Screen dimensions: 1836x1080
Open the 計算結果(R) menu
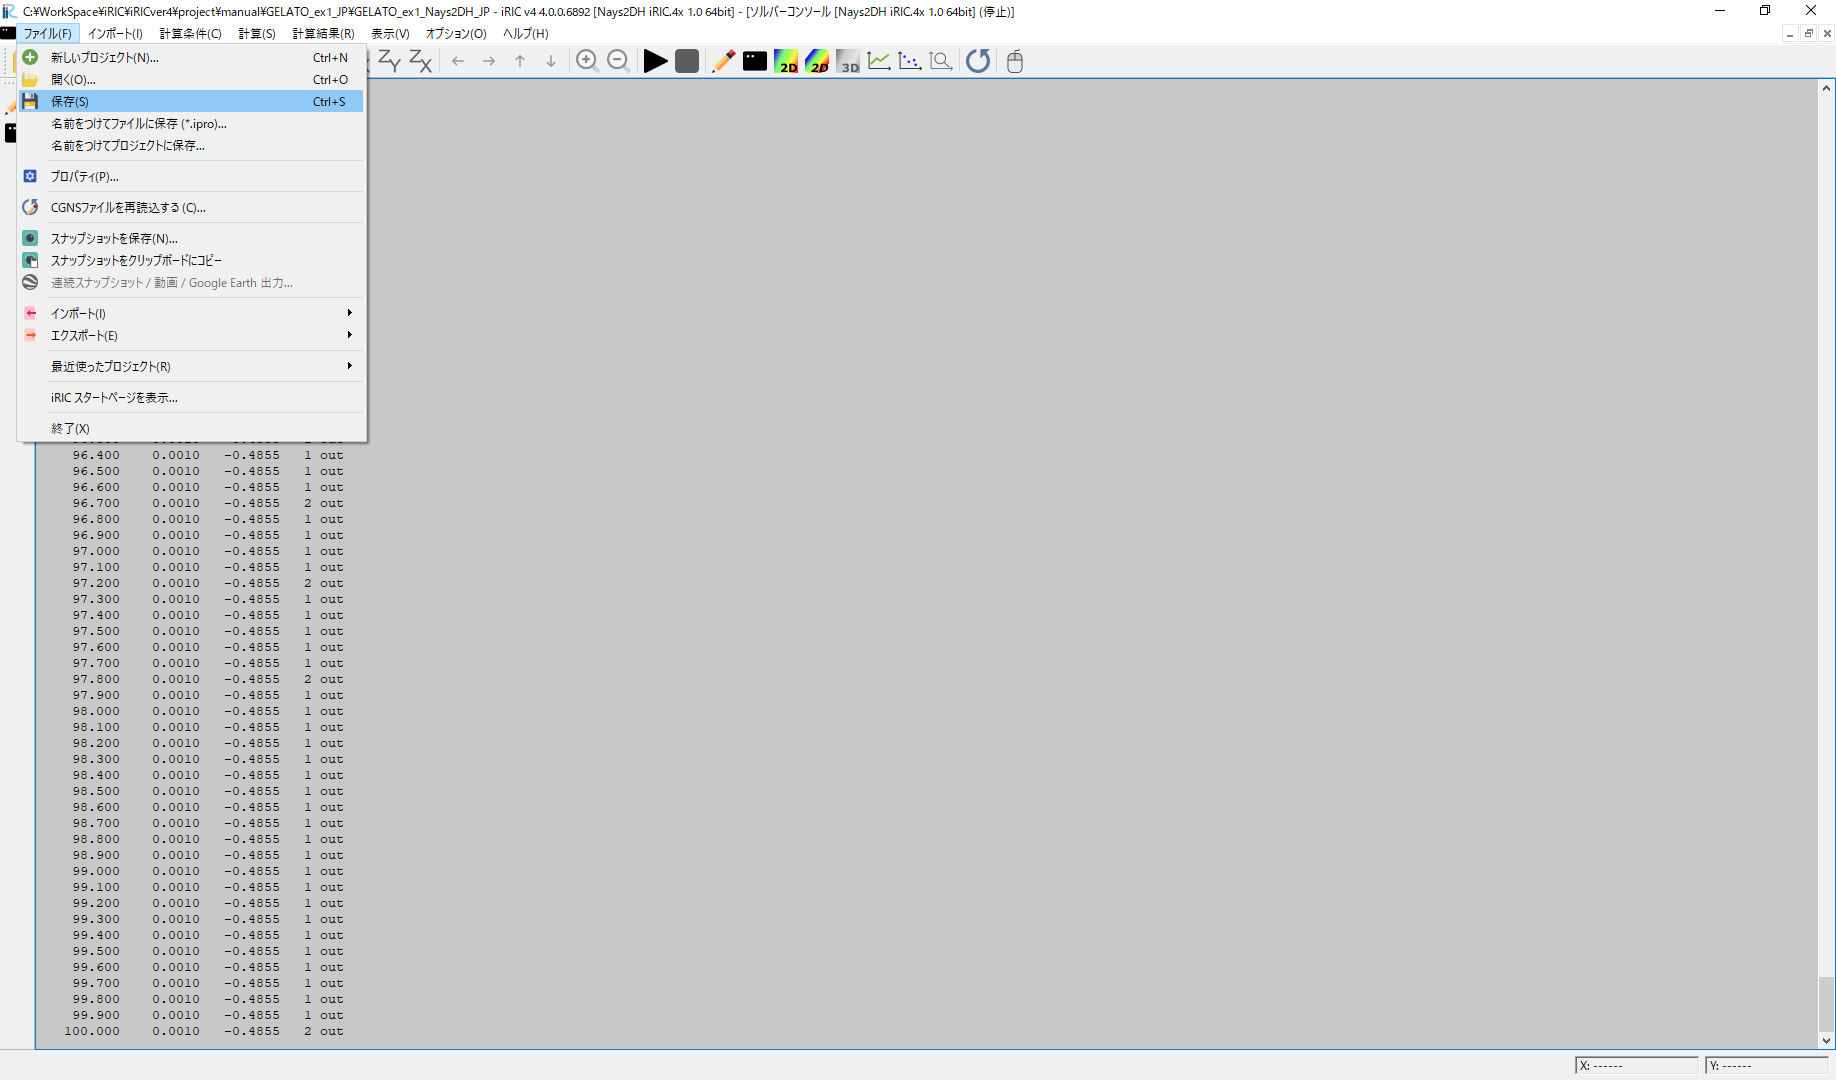[x=323, y=33]
